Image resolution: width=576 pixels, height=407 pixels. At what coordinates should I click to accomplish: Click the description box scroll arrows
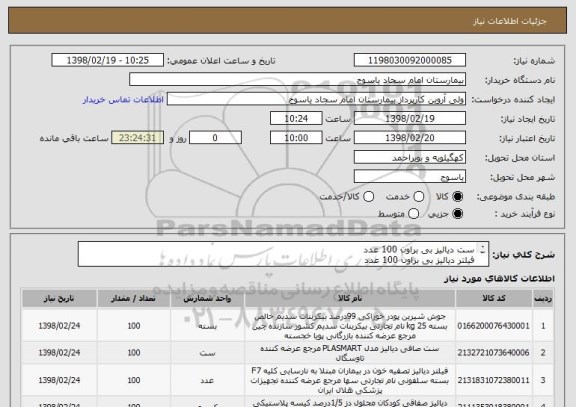coord(483,249)
